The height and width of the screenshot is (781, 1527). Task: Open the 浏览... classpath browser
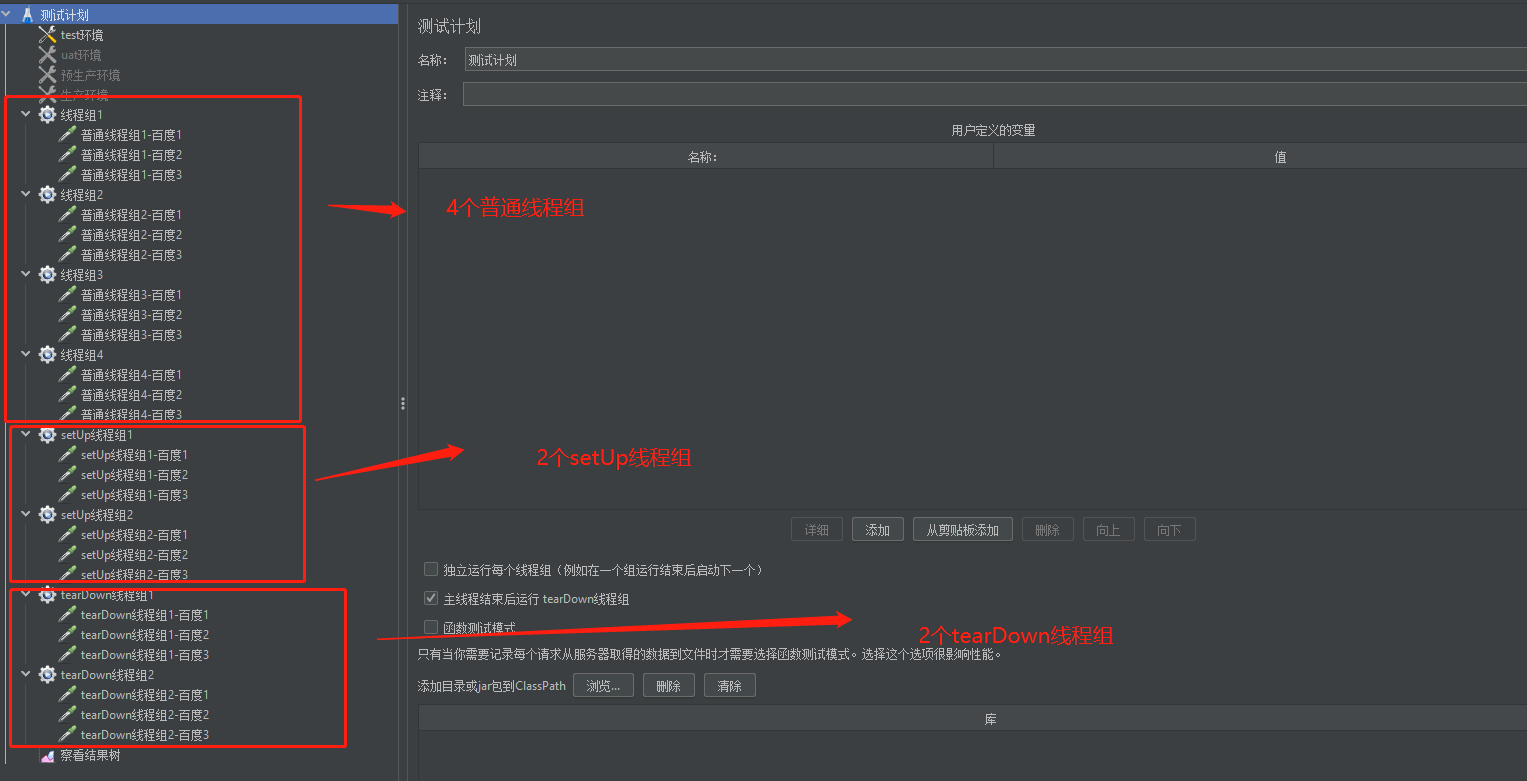click(603, 686)
